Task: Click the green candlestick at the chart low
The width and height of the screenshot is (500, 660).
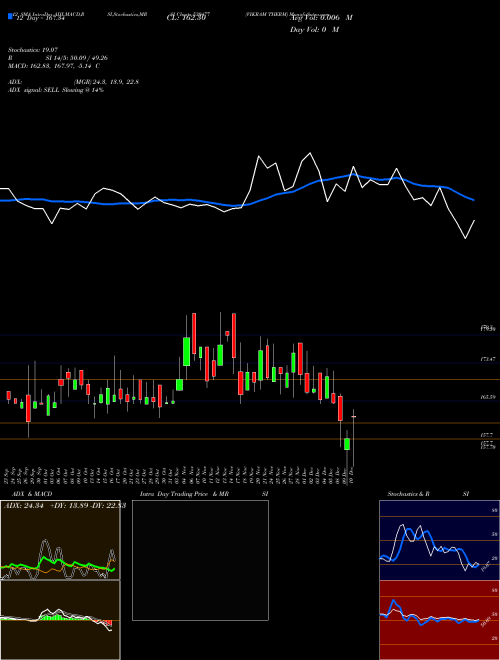Action: pyautogui.click(x=347, y=444)
